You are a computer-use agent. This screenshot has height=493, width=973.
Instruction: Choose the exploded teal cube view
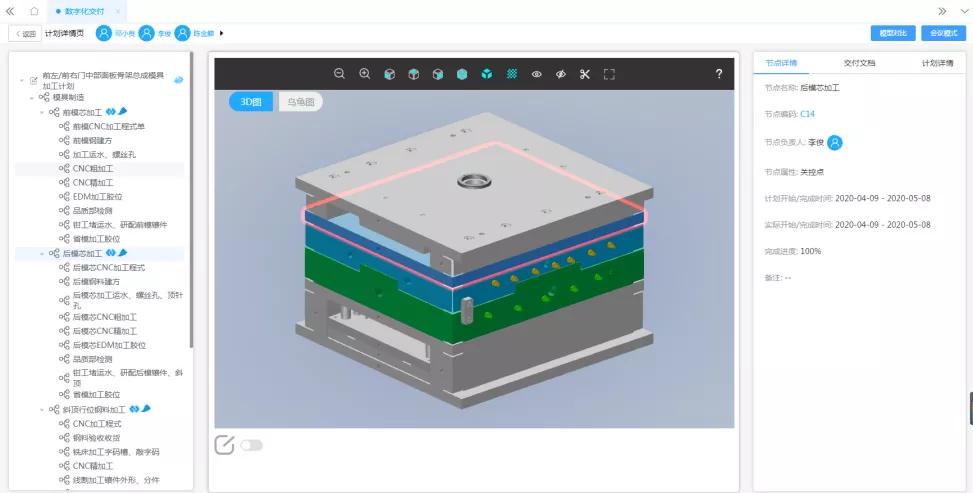pos(486,75)
